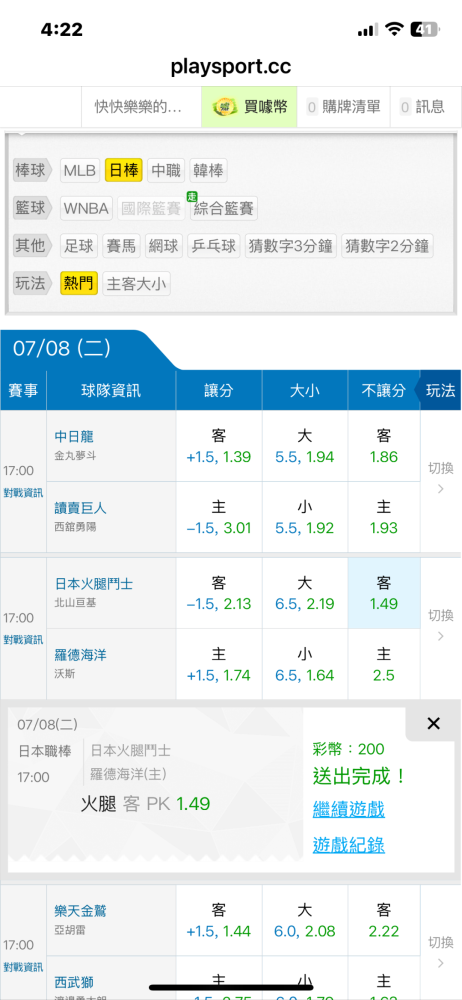
Task: Click 遊戲紀錄 link
Action: point(349,845)
